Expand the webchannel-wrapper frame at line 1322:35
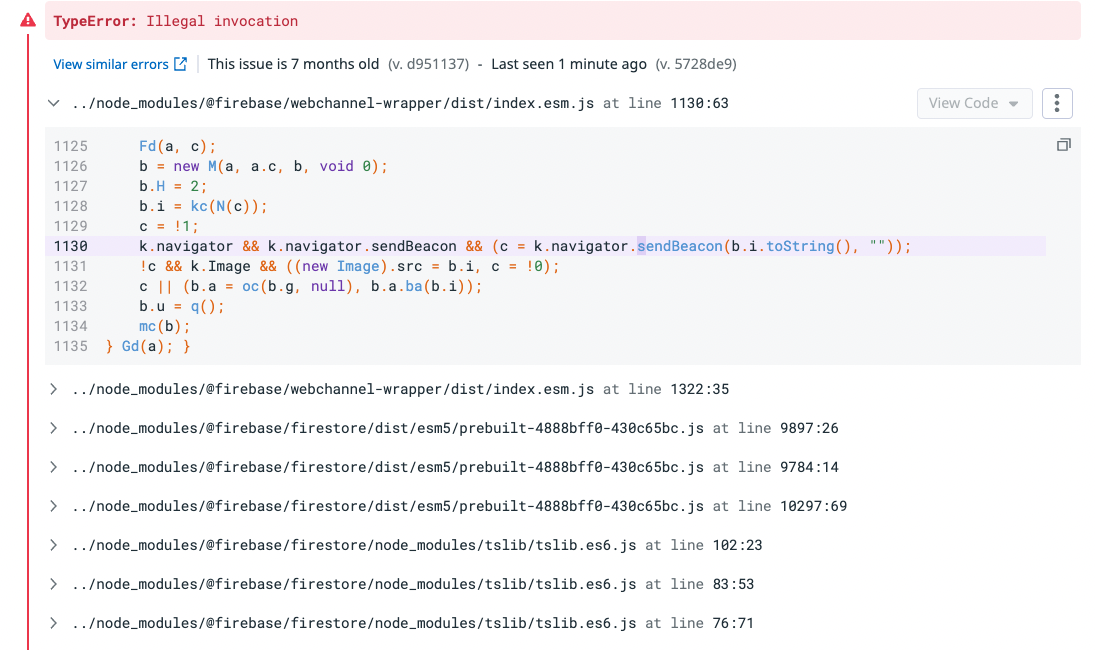1095x650 pixels. click(52, 389)
